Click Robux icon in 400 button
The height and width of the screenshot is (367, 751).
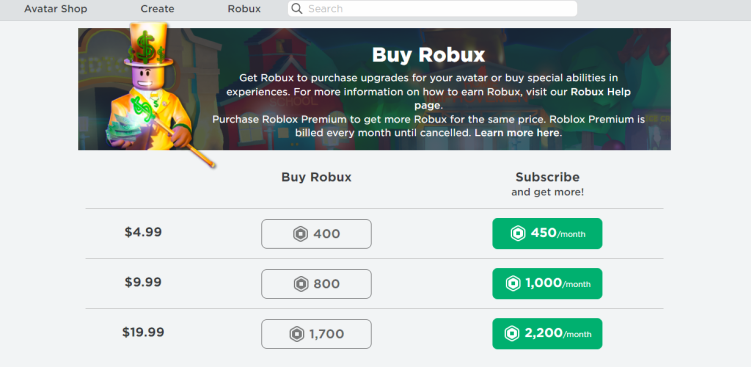(300, 234)
